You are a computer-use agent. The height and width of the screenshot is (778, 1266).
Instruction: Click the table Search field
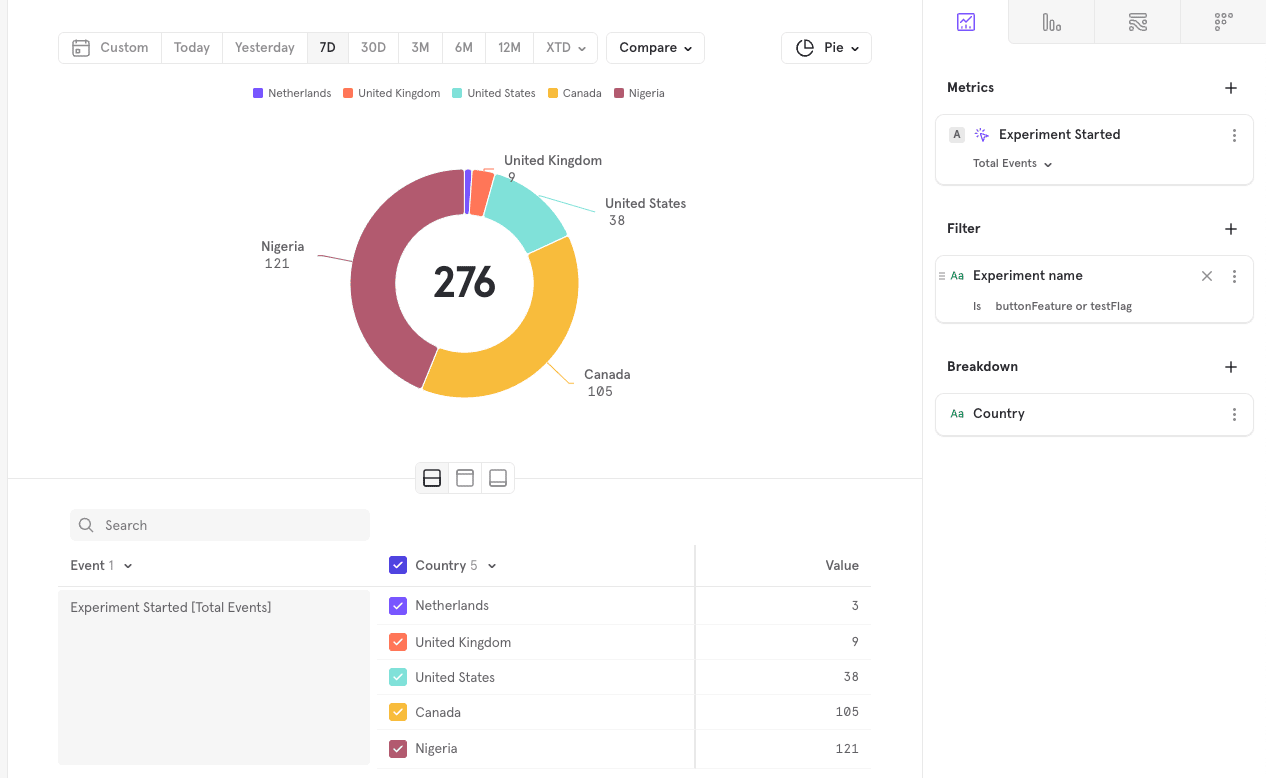click(220, 525)
